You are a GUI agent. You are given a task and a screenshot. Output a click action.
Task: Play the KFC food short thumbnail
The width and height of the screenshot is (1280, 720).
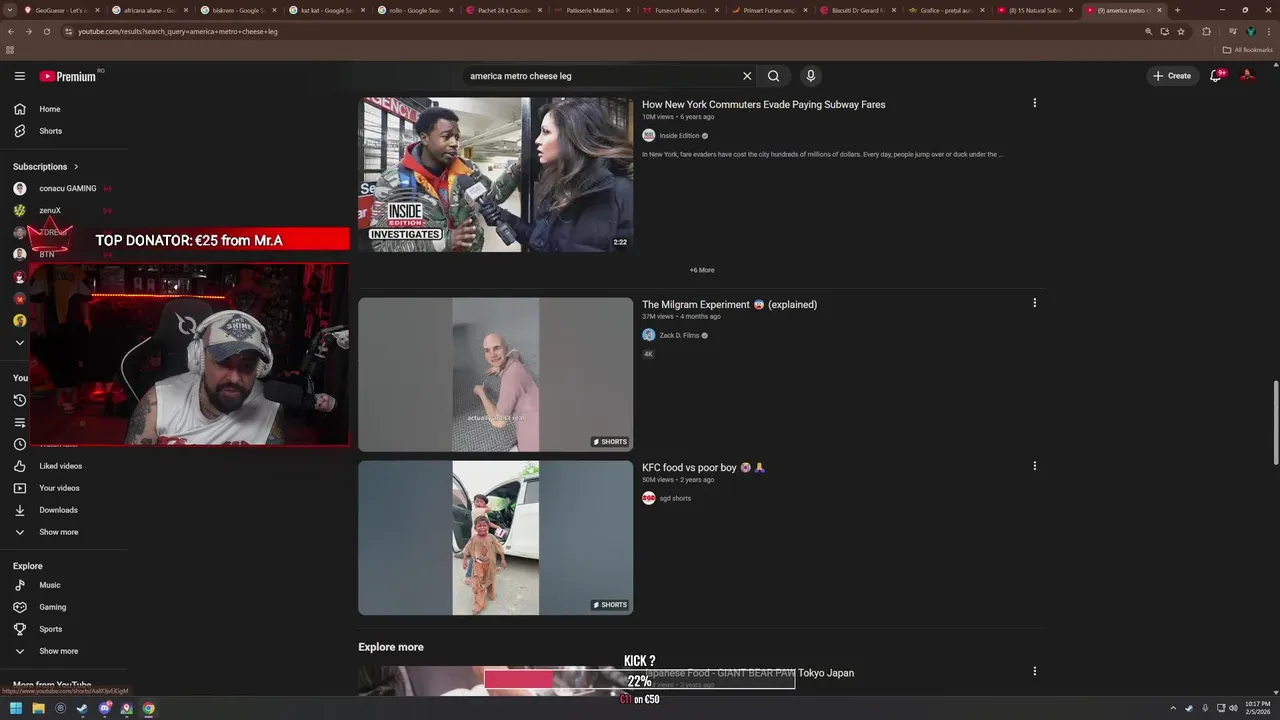495,537
